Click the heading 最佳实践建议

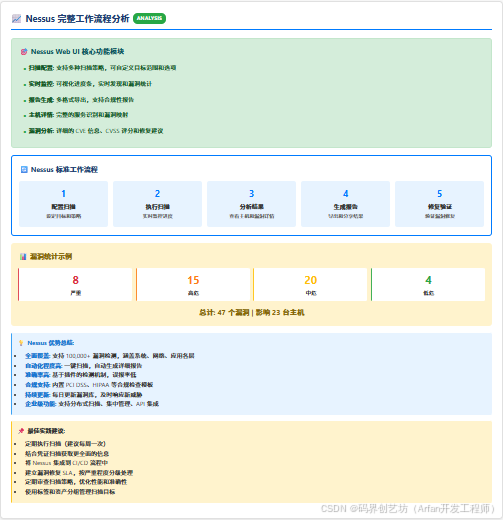(x=46, y=431)
